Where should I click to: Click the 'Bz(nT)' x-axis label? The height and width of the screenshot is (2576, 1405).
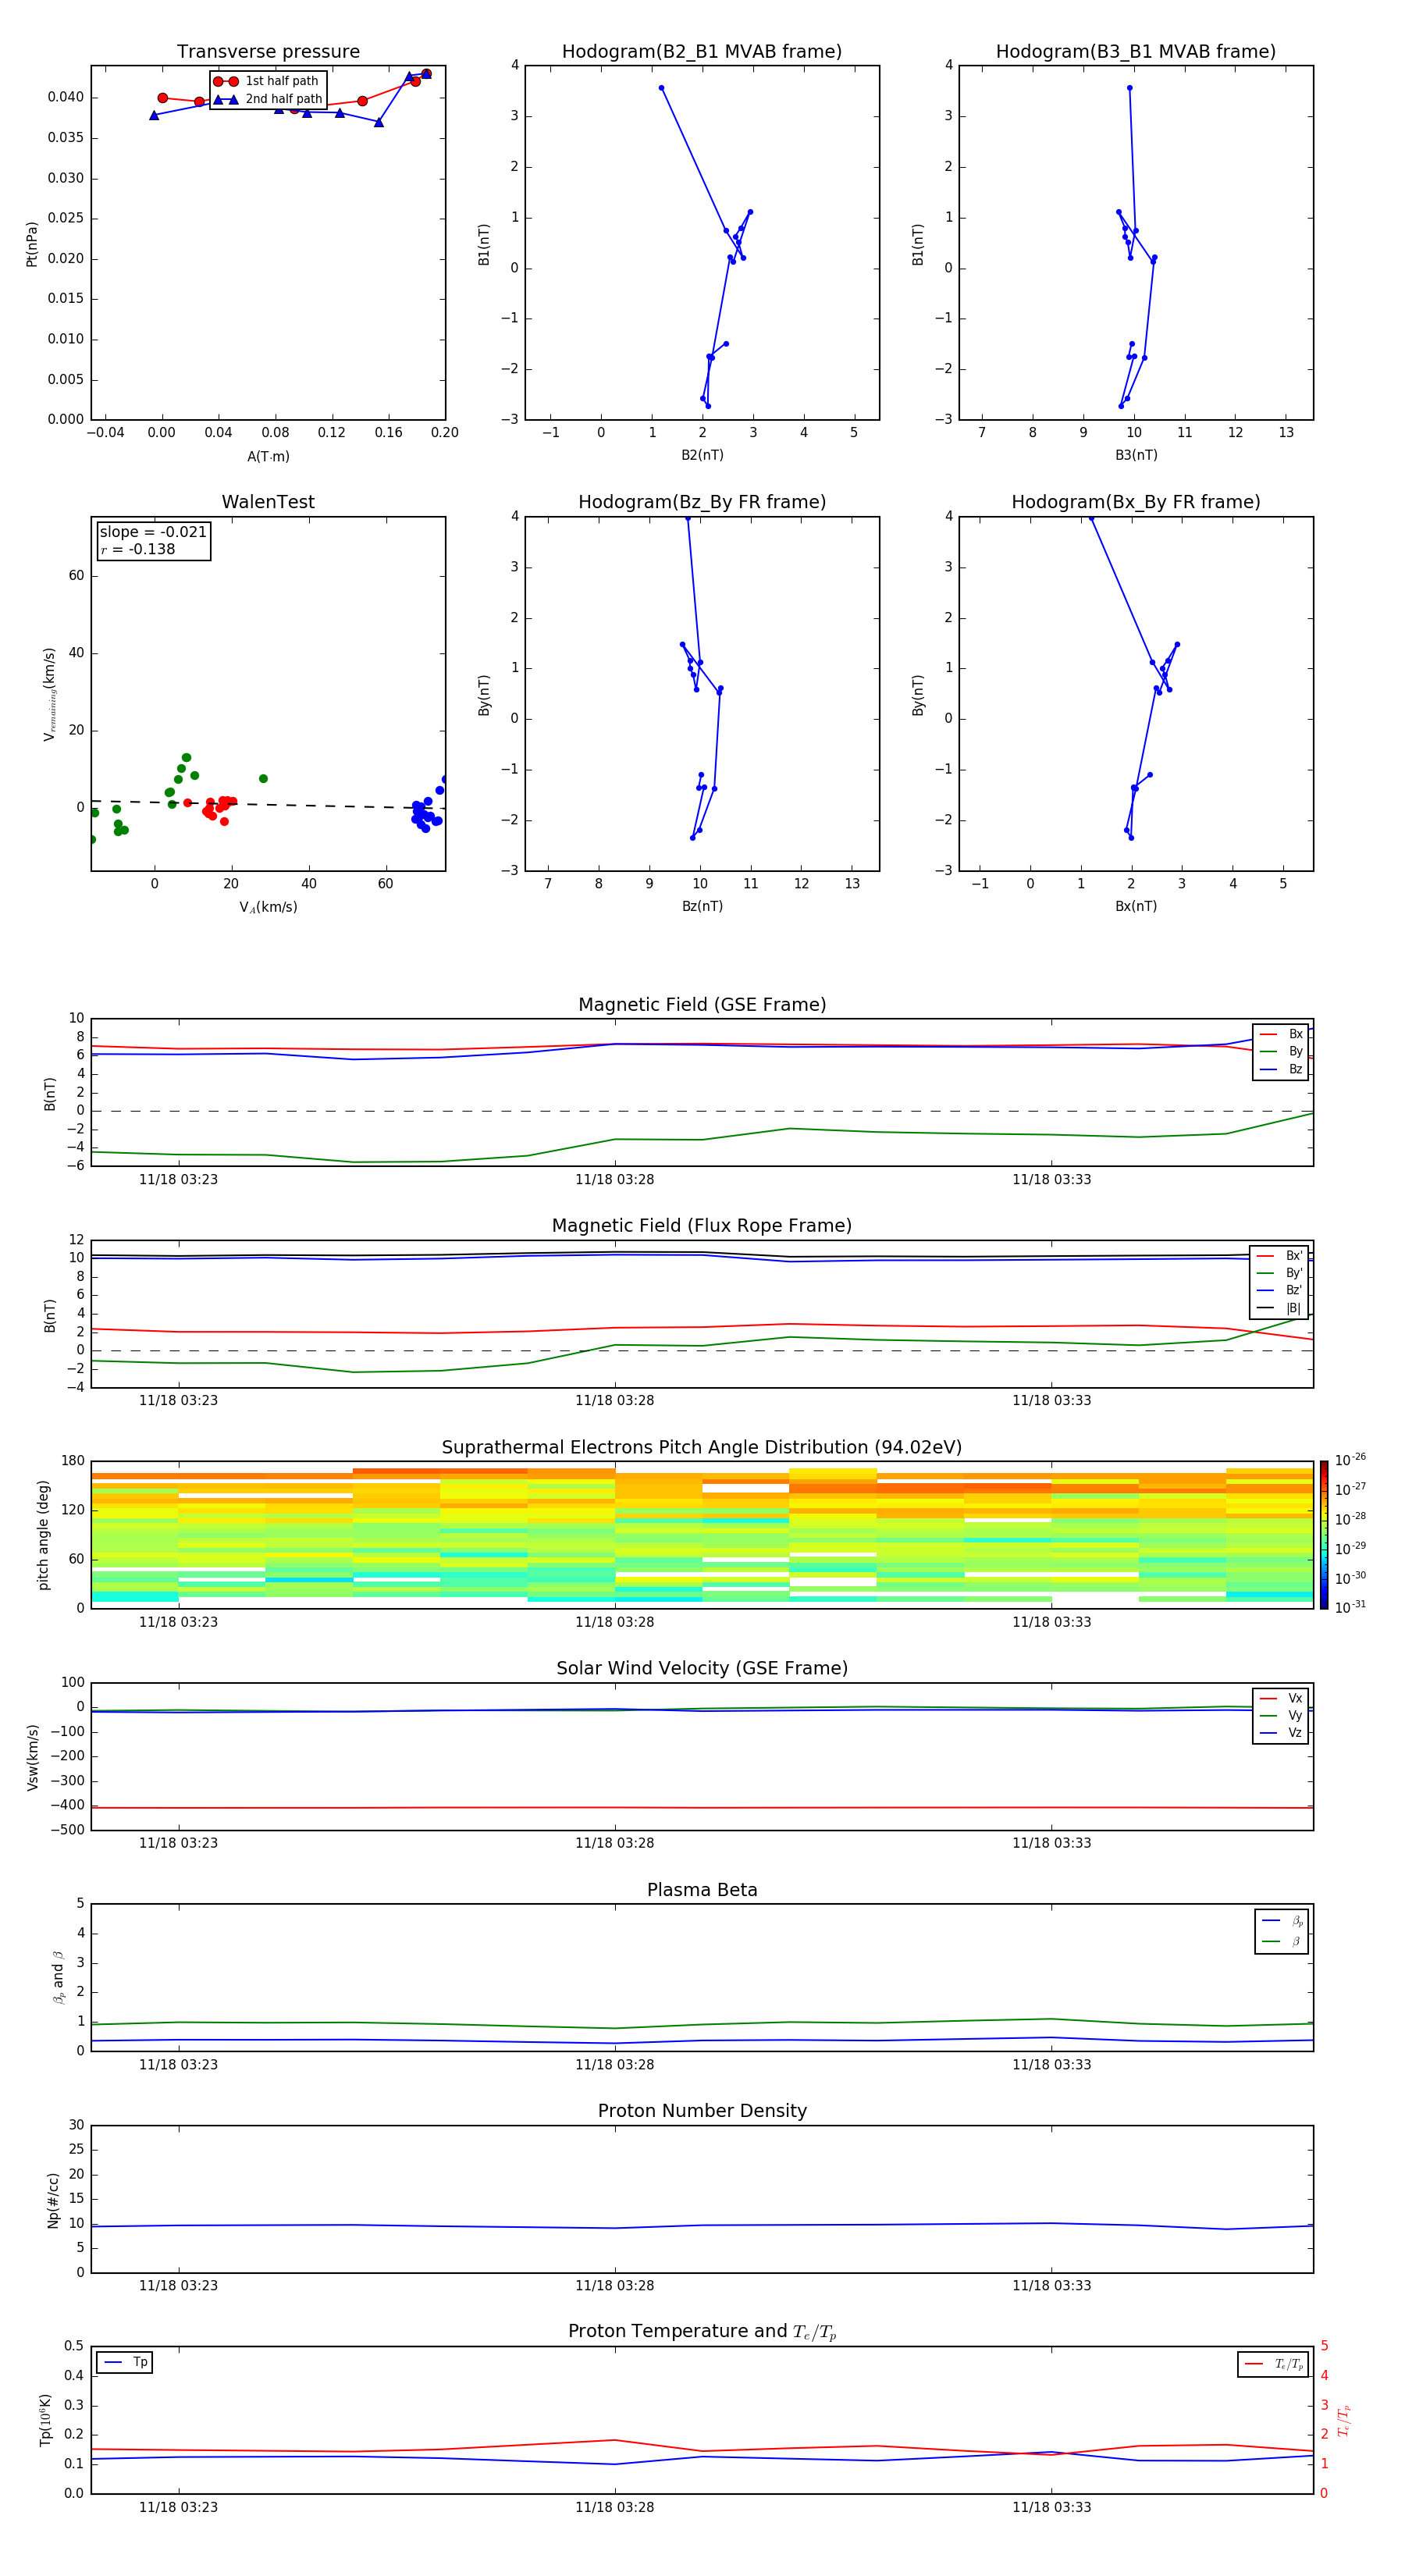click(x=702, y=906)
